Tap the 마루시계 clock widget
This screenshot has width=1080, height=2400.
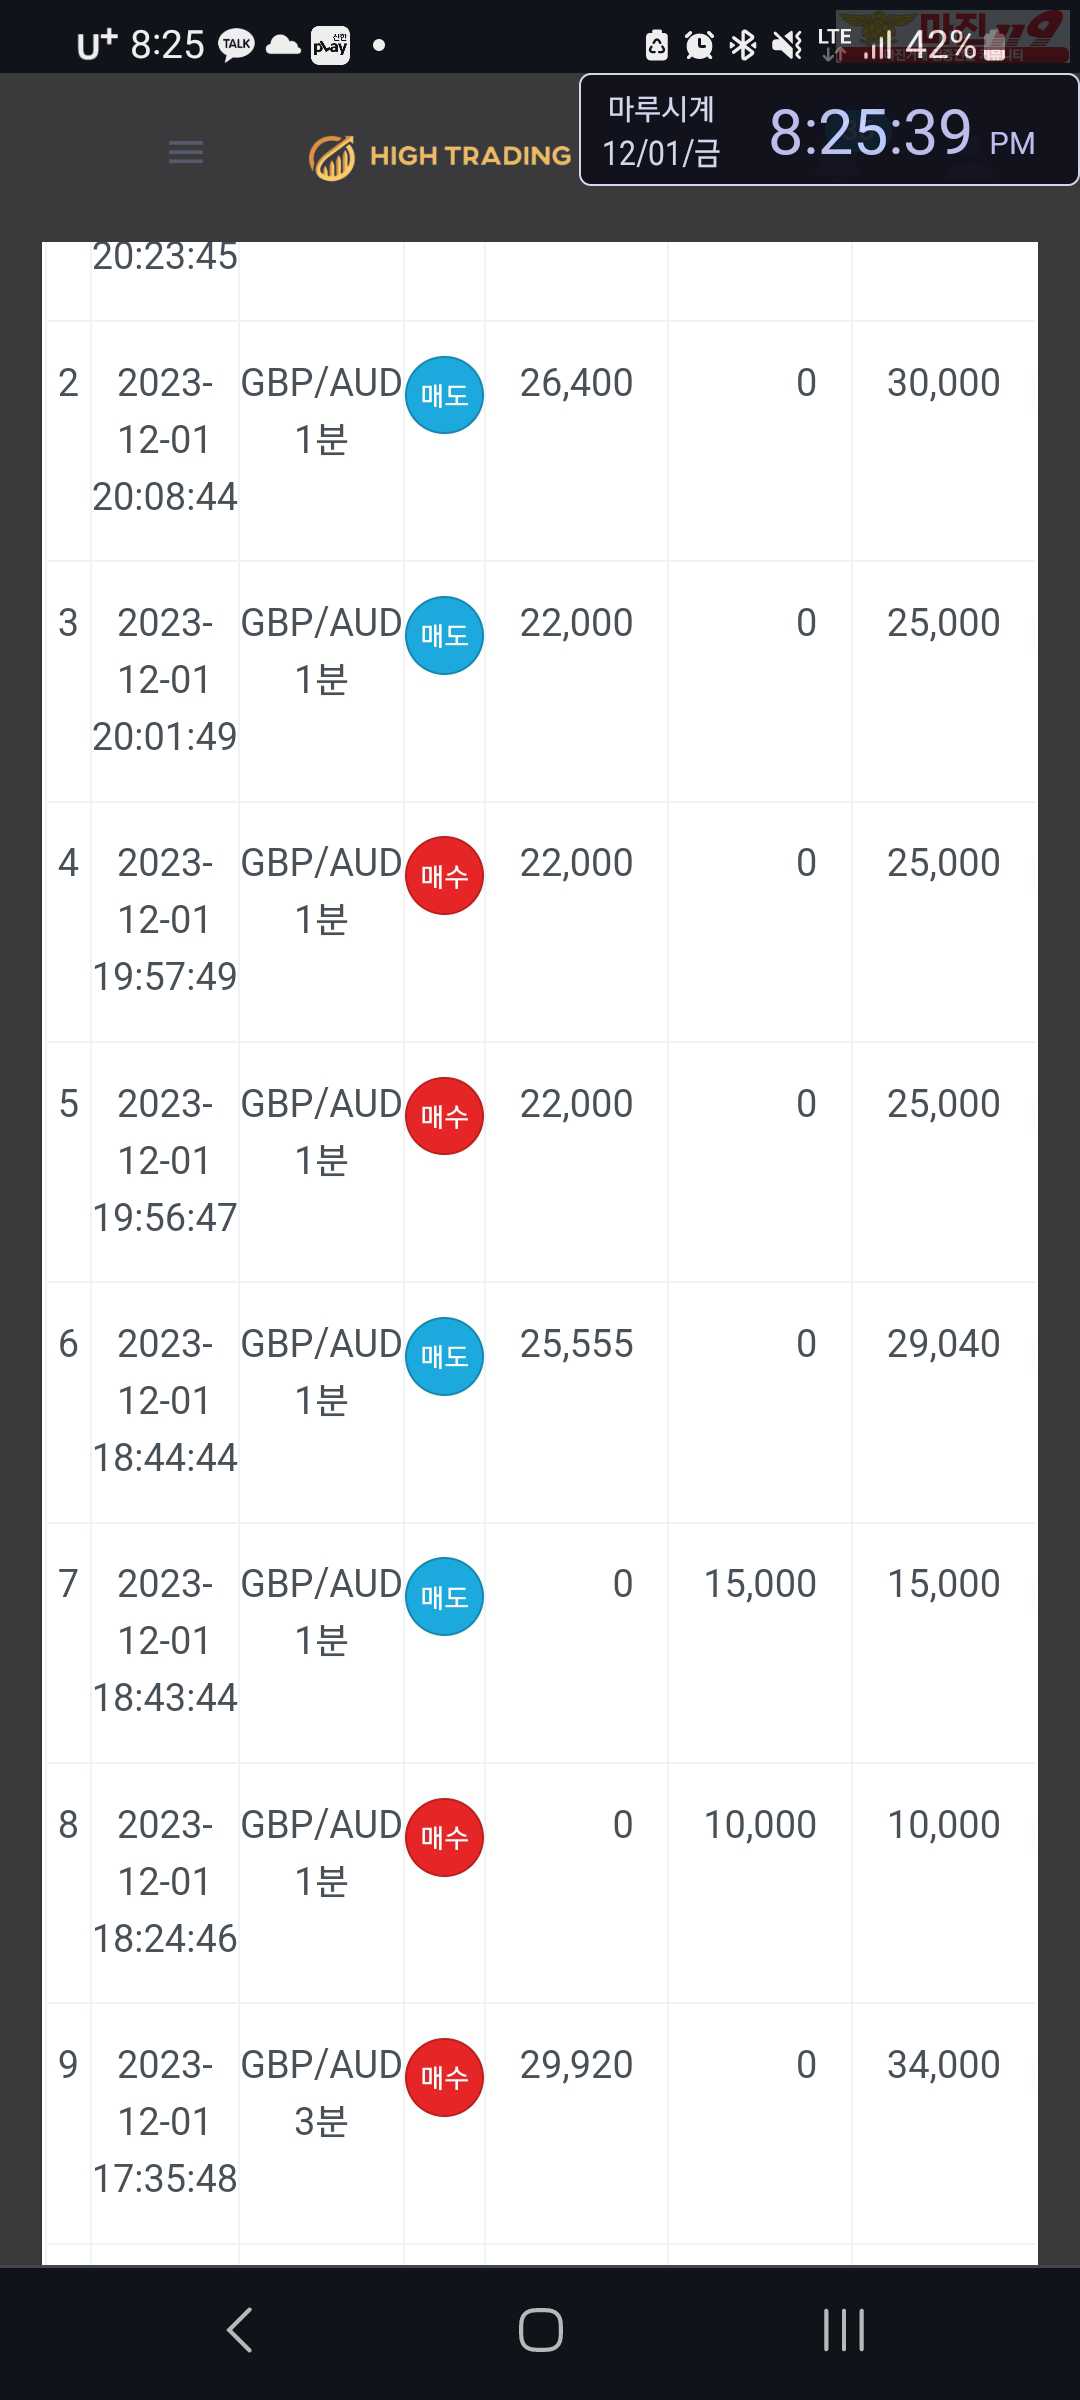coord(829,130)
